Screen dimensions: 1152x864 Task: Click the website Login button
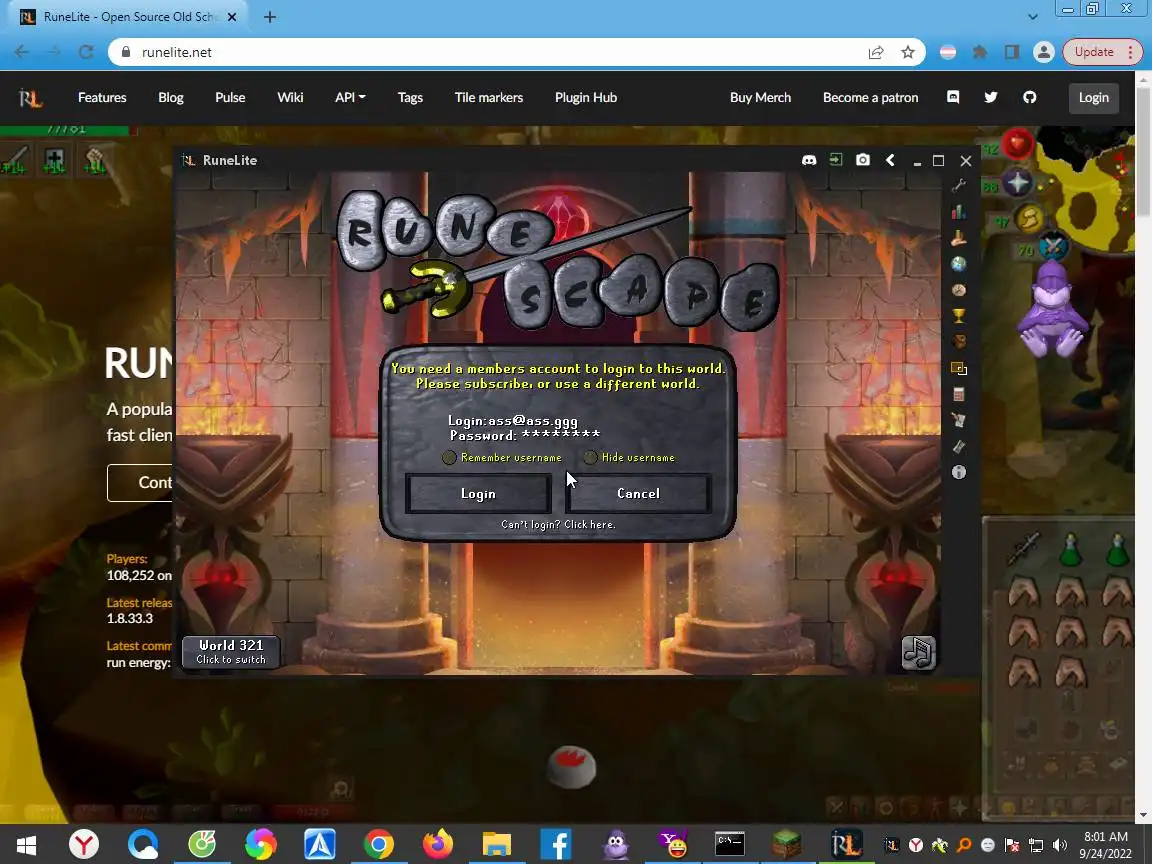pos(1093,97)
